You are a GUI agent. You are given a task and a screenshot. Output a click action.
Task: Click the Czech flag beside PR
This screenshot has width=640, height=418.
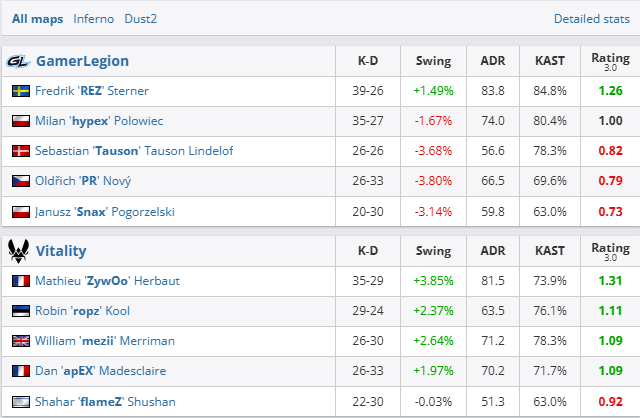pyautogui.click(x=20, y=181)
